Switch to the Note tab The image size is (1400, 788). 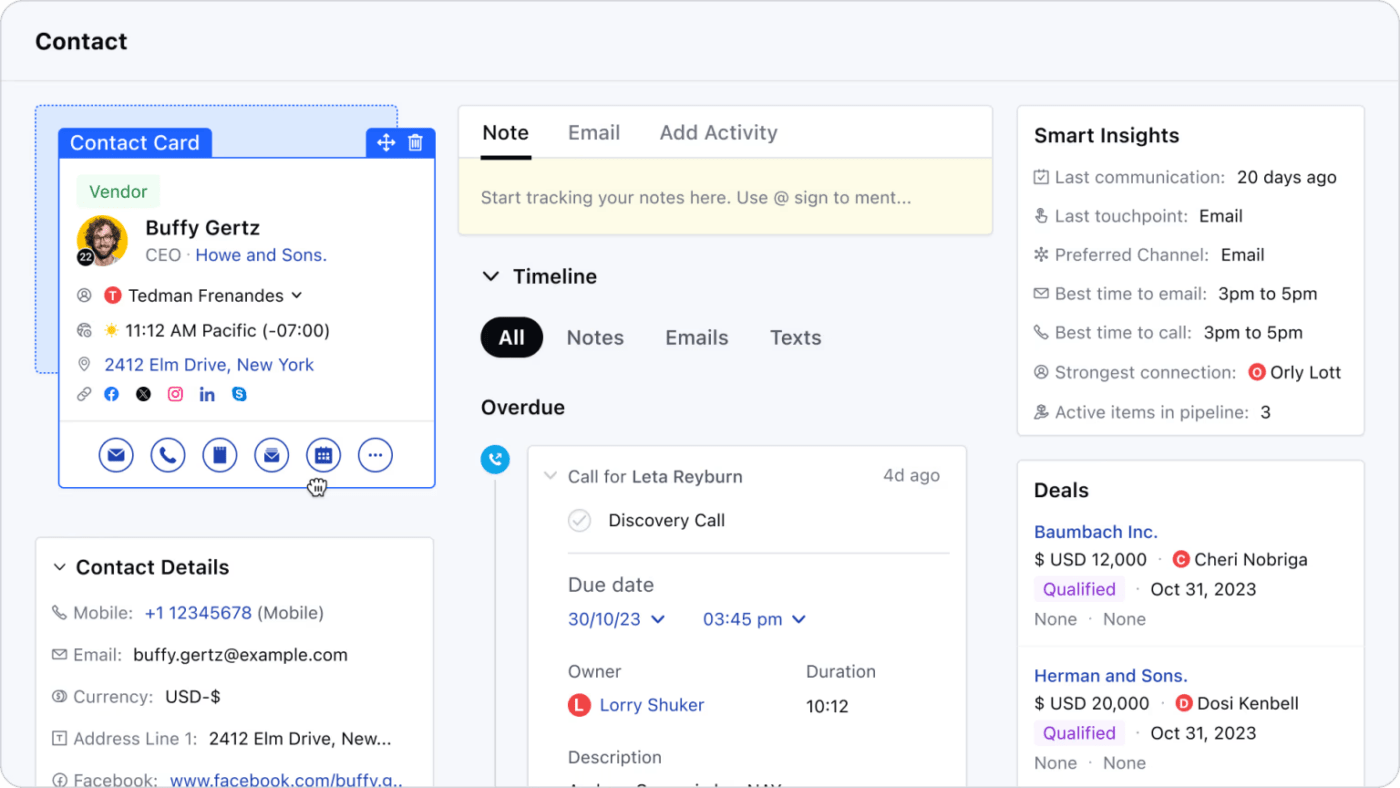pyautogui.click(x=505, y=133)
